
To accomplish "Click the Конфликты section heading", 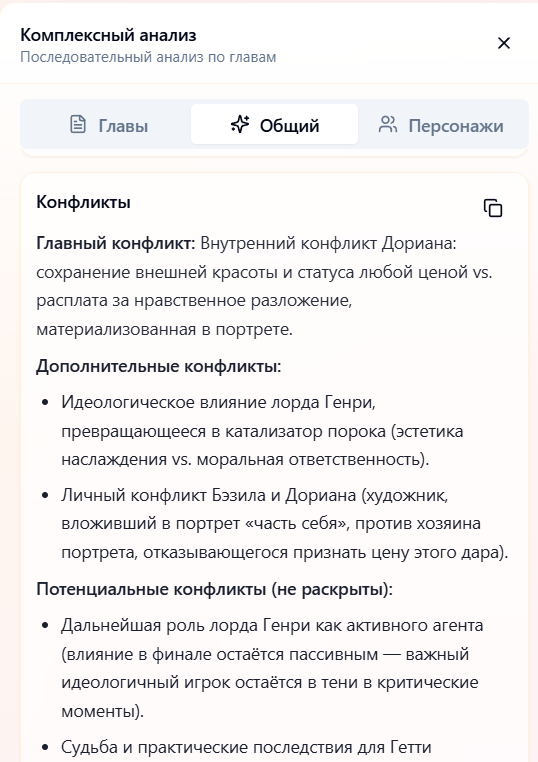I will point(84,202).
